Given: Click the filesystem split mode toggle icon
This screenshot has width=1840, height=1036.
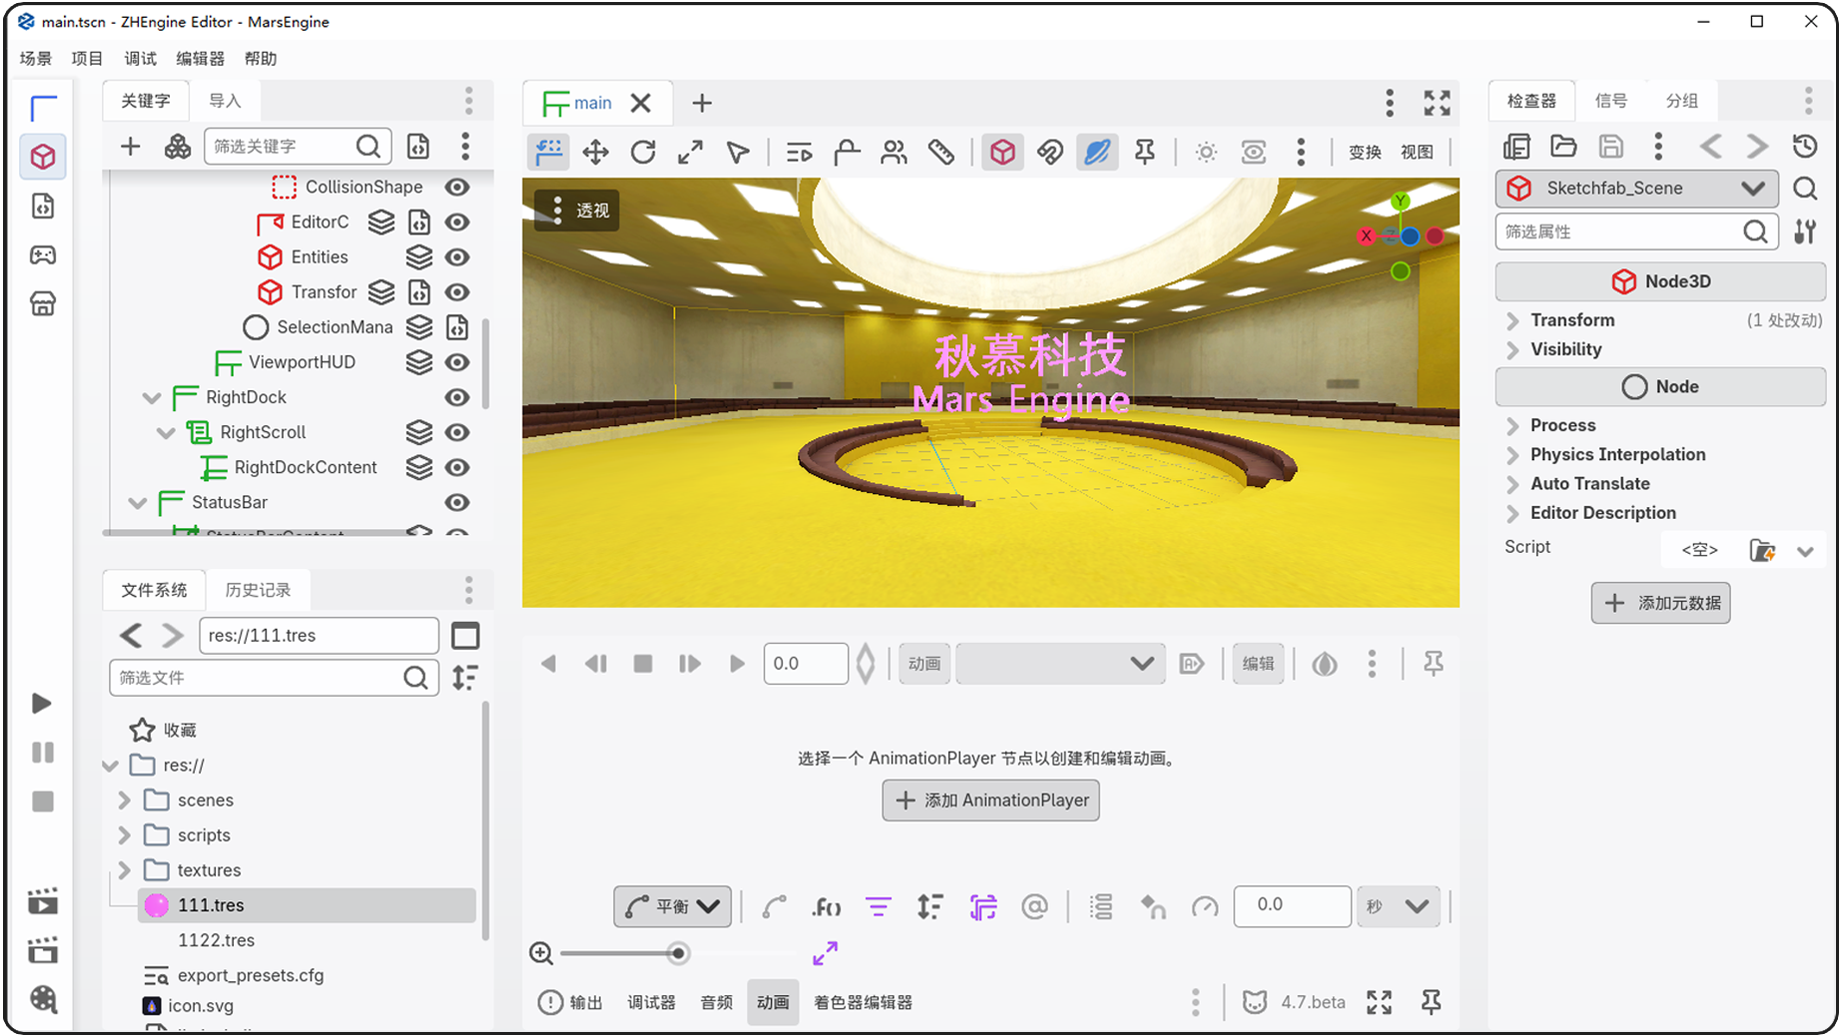Looking at the screenshot, I should point(466,636).
